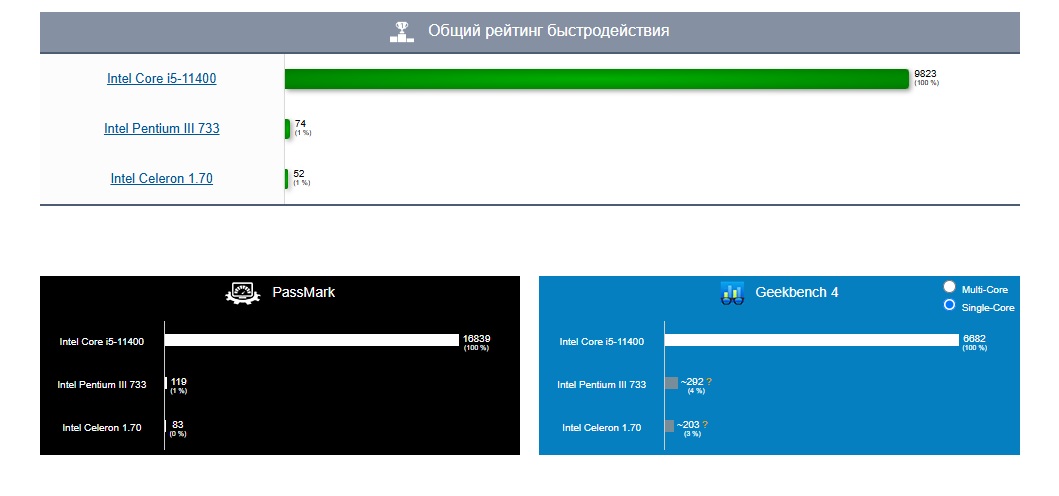Viewport: 1059px width, 496px height.
Task: Click the Geekbench score ~203
Action: [688, 424]
